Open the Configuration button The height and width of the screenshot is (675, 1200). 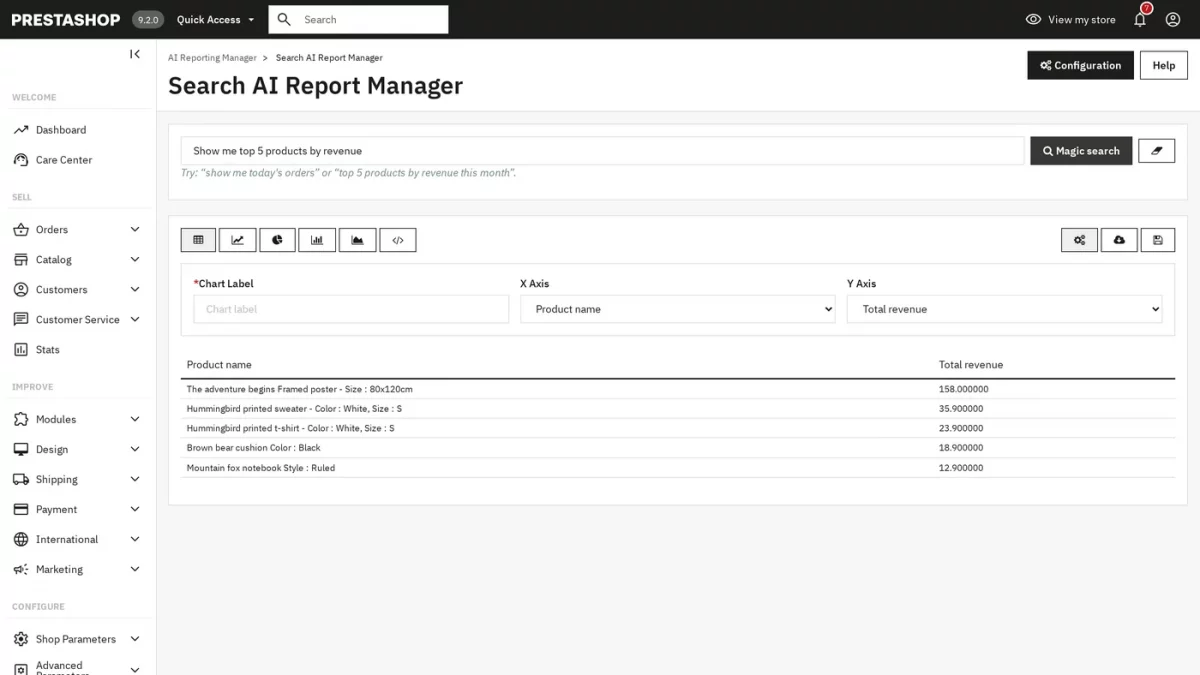[x=1080, y=65]
